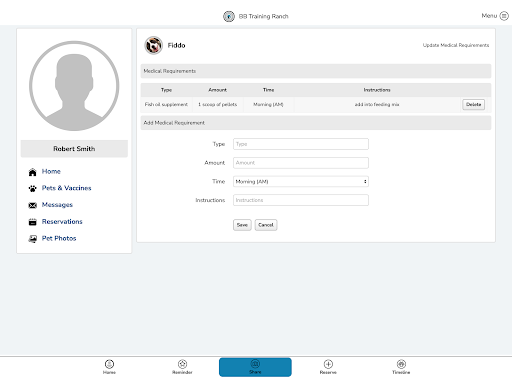Click the Save button

point(242,225)
